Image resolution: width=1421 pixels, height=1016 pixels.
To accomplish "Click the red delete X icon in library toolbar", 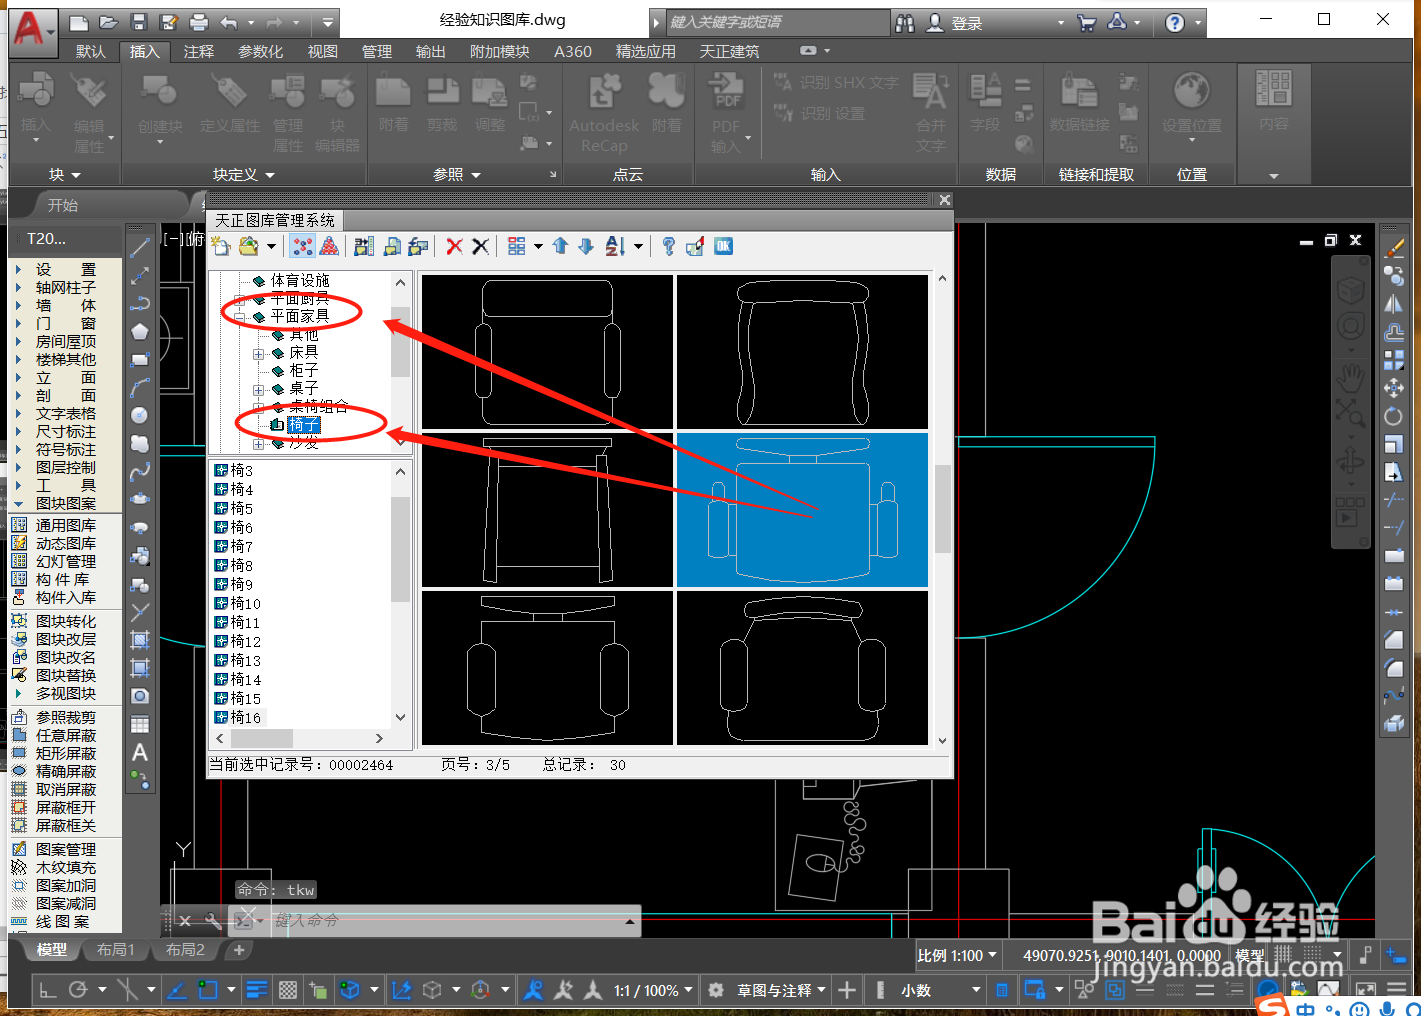I will tap(454, 246).
